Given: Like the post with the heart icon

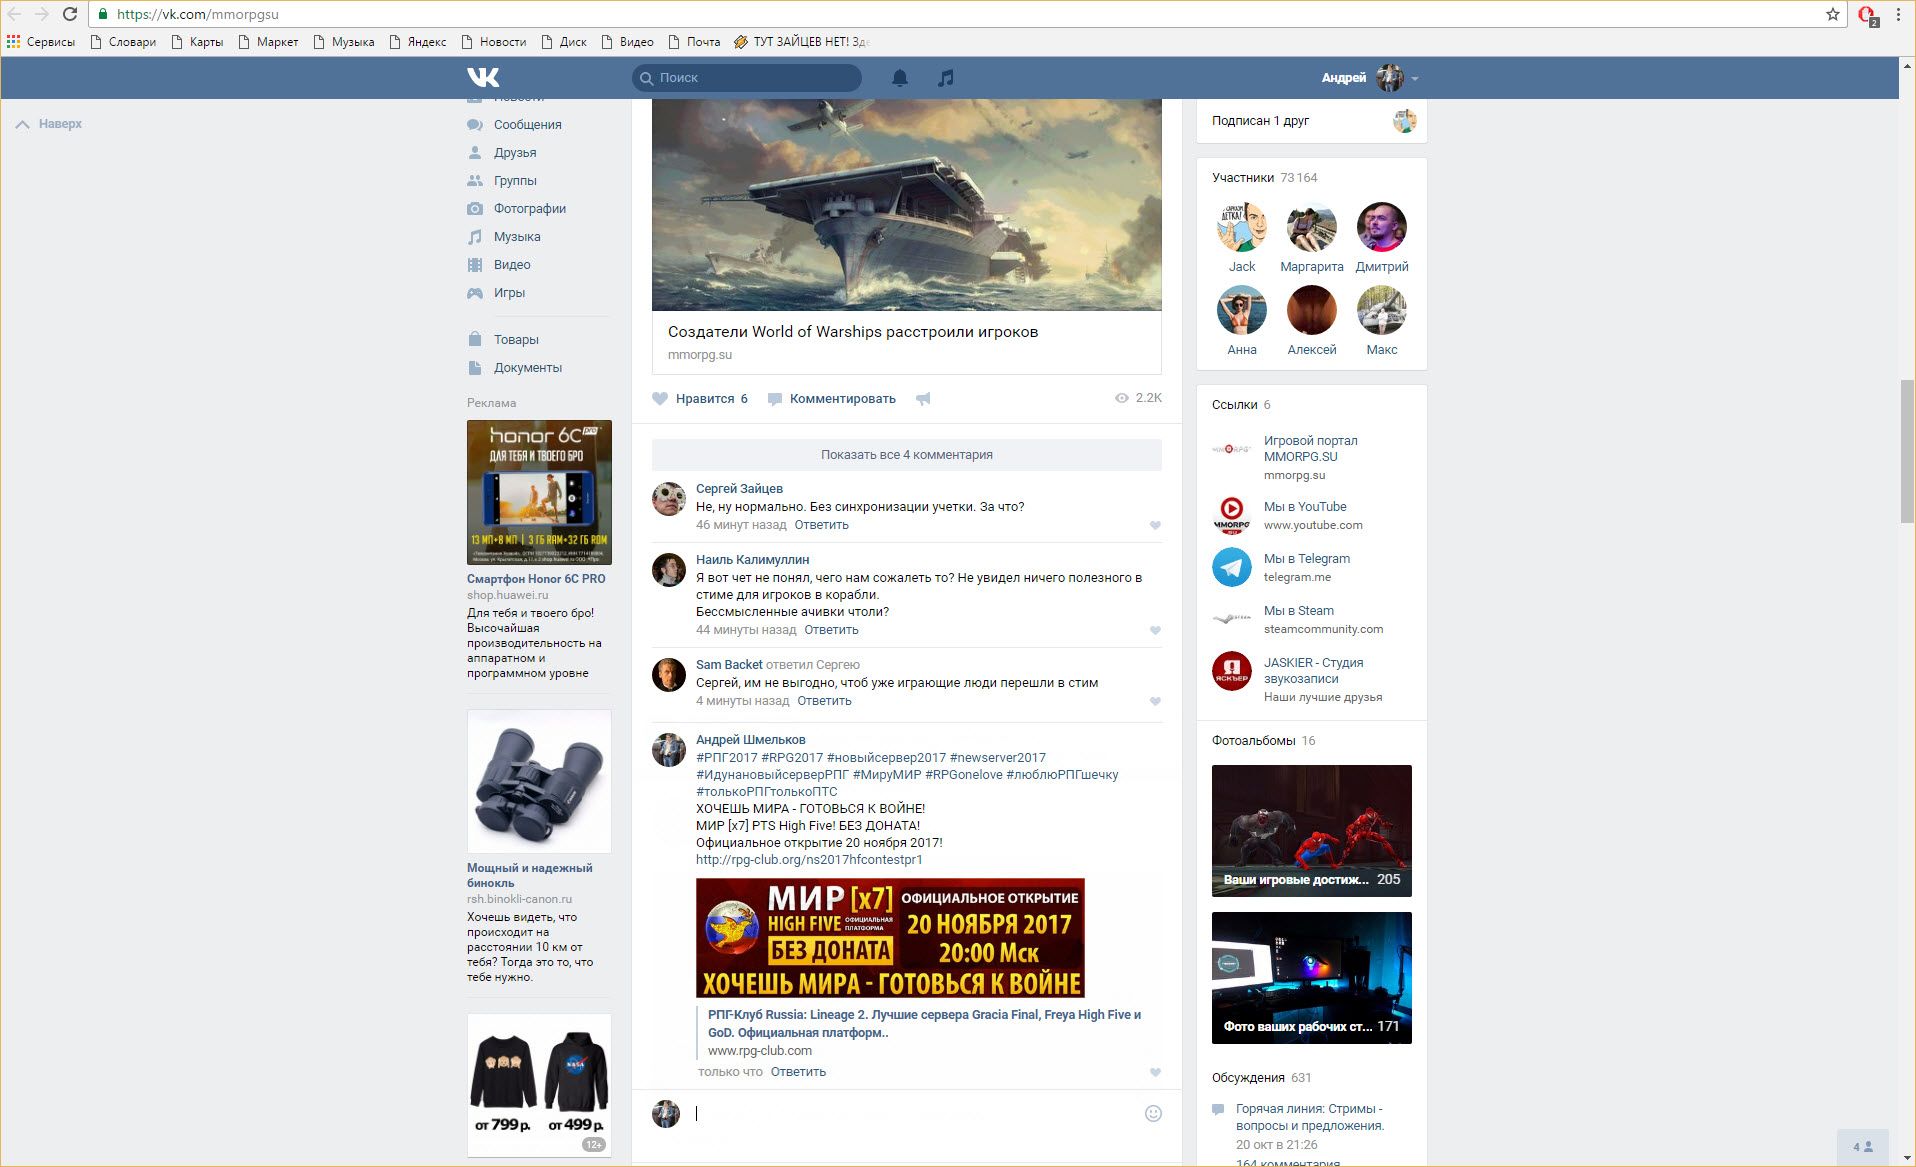Looking at the screenshot, I should (660, 398).
